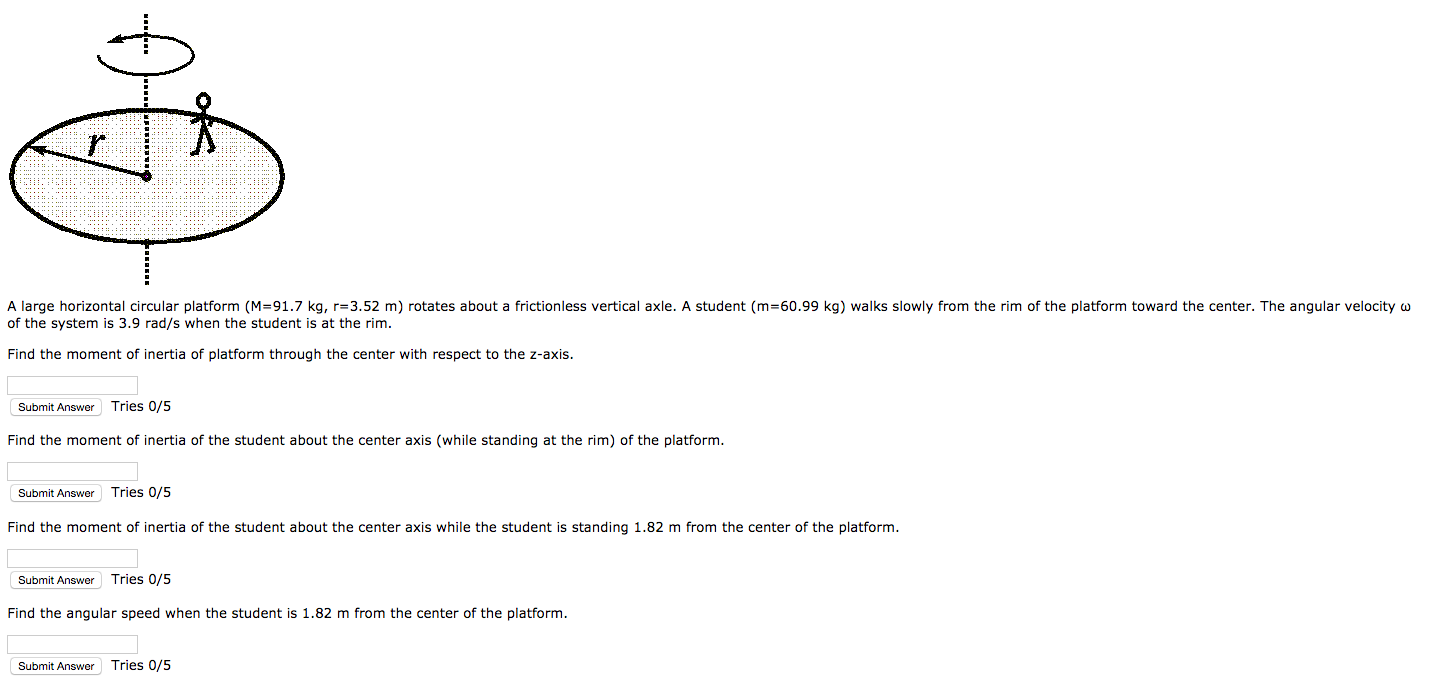The image size is (1433, 687).
Task: Click the stick figure student on the platform
Action: click(204, 124)
